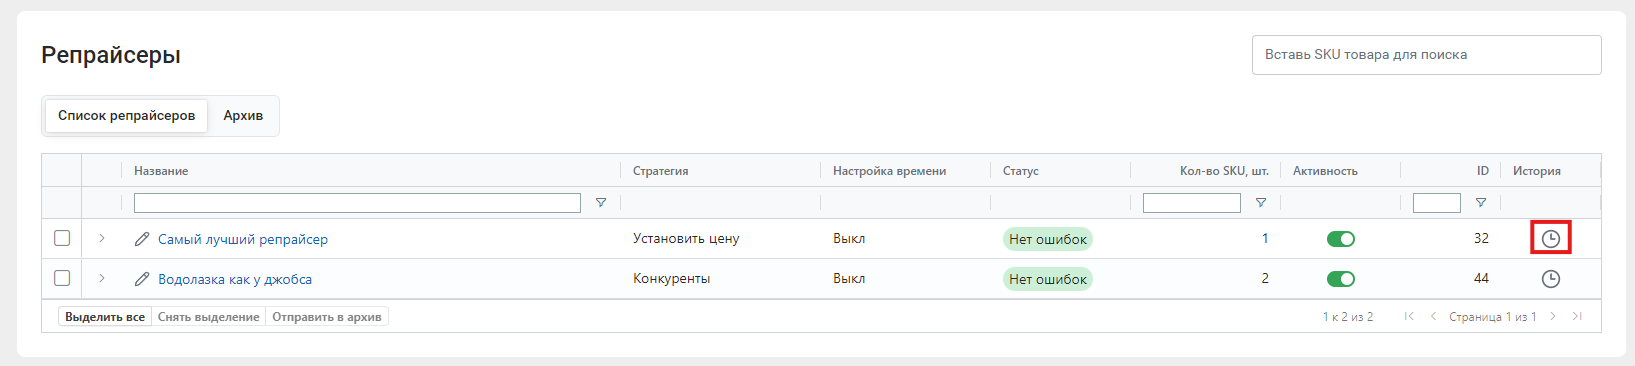Disable activity toggle for repricer ID 44
The width and height of the screenshot is (1635, 366).
1340,279
